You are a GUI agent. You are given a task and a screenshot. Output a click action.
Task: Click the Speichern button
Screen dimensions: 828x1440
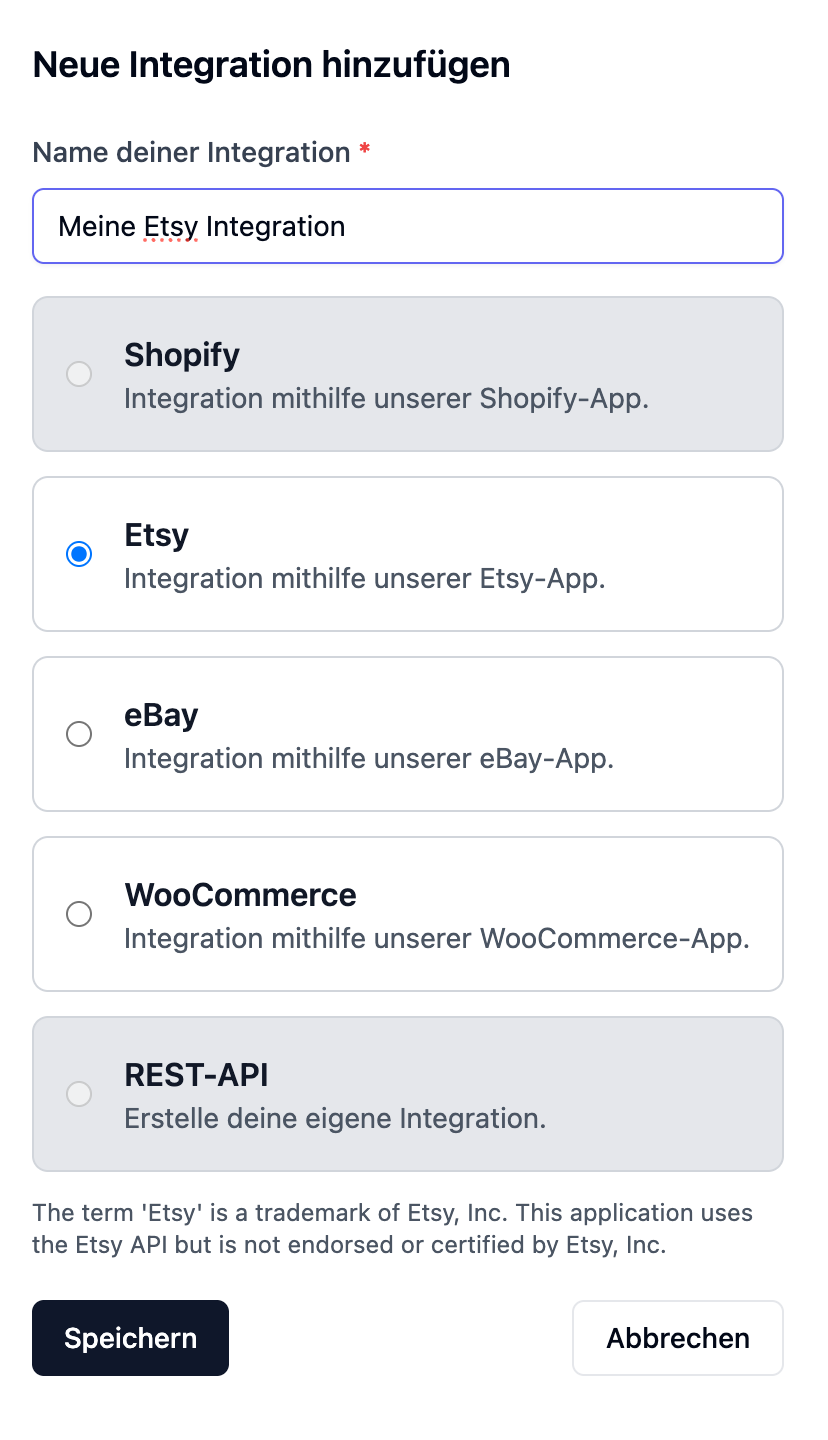click(131, 1338)
